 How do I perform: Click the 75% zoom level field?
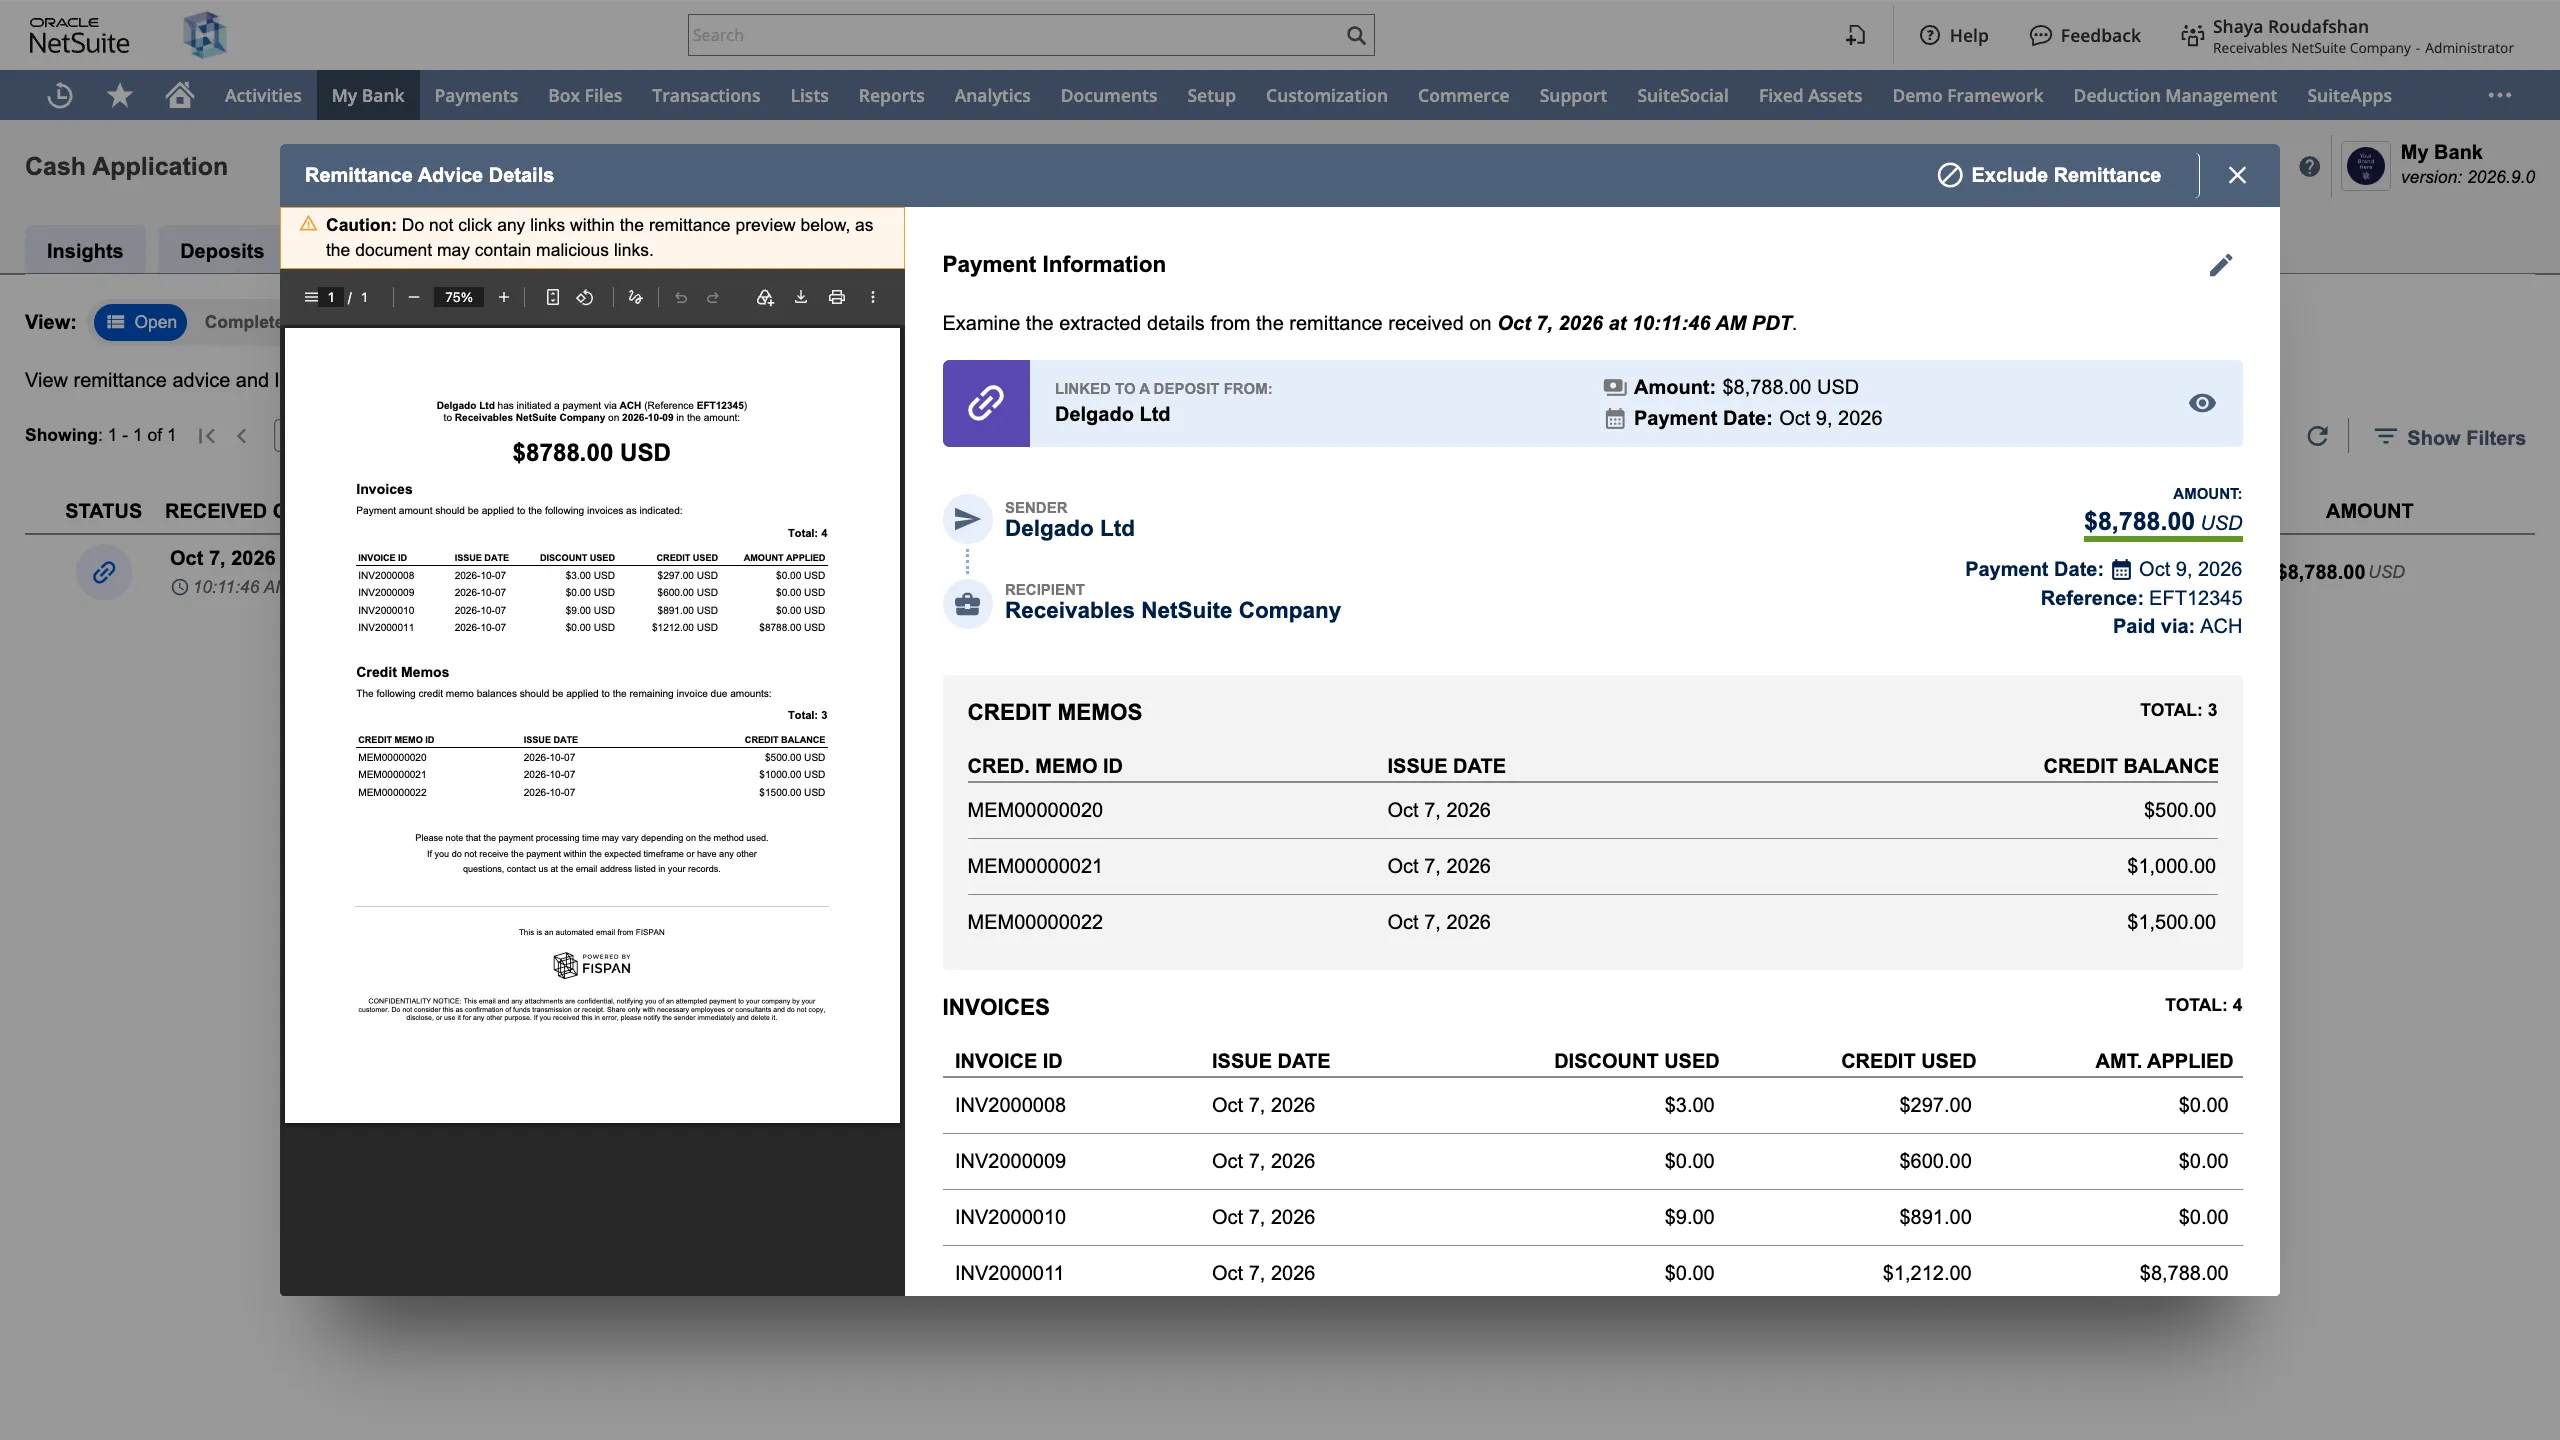click(459, 297)
